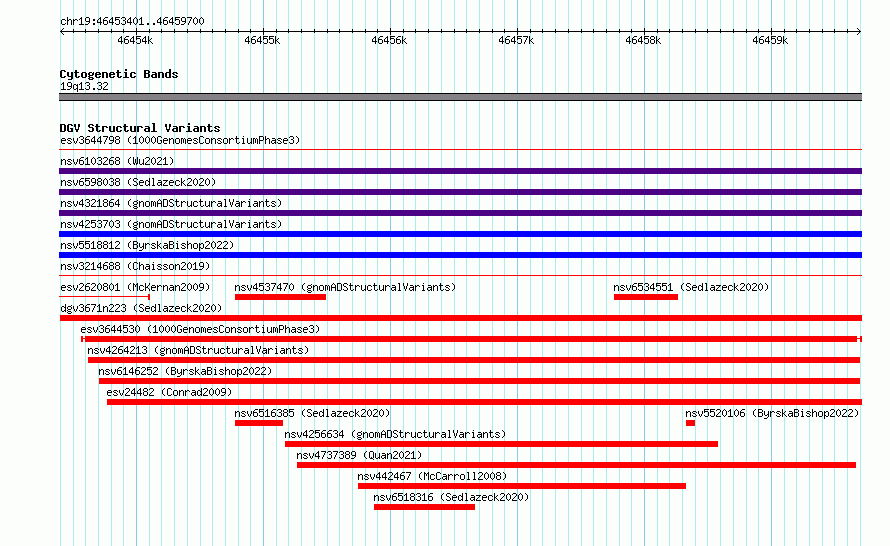890x546 pixels.
Task: Click esv2620801 (McKernan2009) label
Action: pos(135,287)
